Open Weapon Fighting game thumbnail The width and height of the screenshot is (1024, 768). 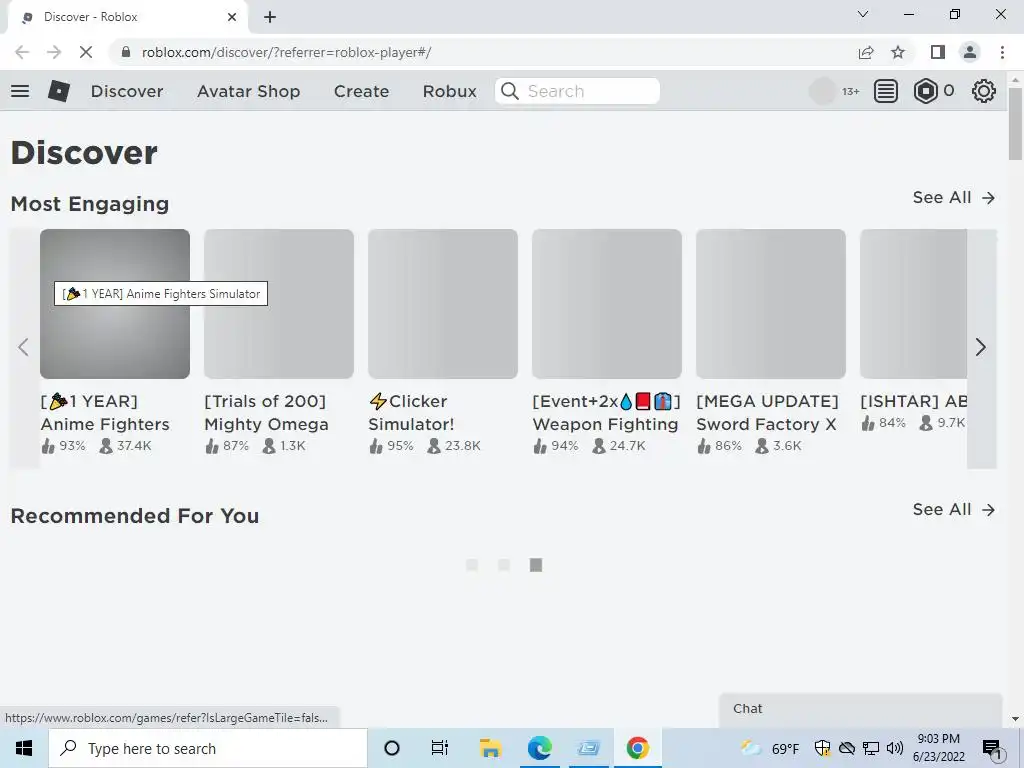[x=607, y=304]
